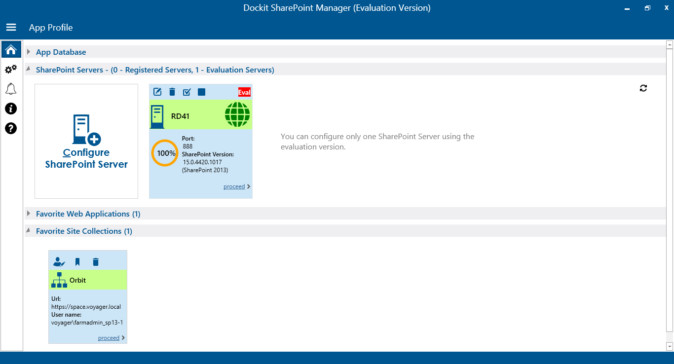Delete the RD41 server with trash icon
Image resolution: width=674 pixels, height=364 pixels.
172,92
